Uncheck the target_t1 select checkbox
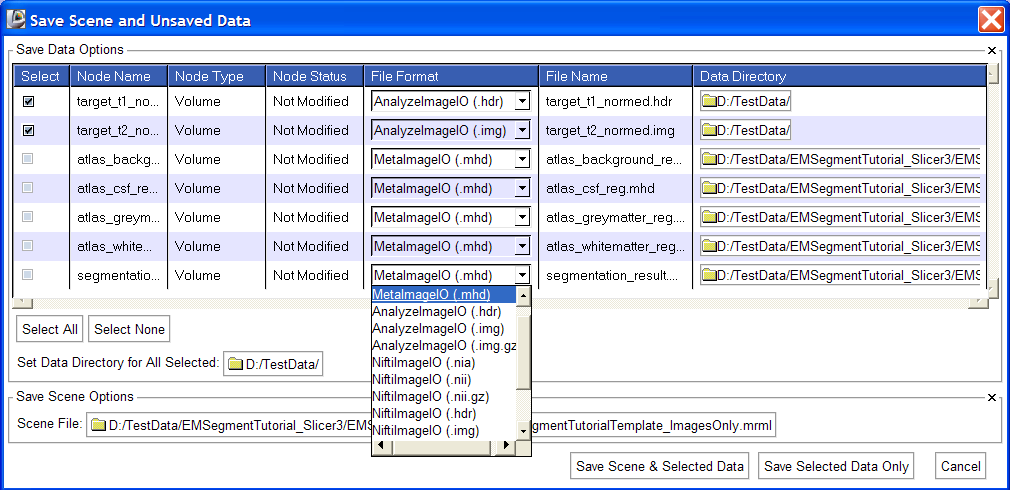 (28, 101)
